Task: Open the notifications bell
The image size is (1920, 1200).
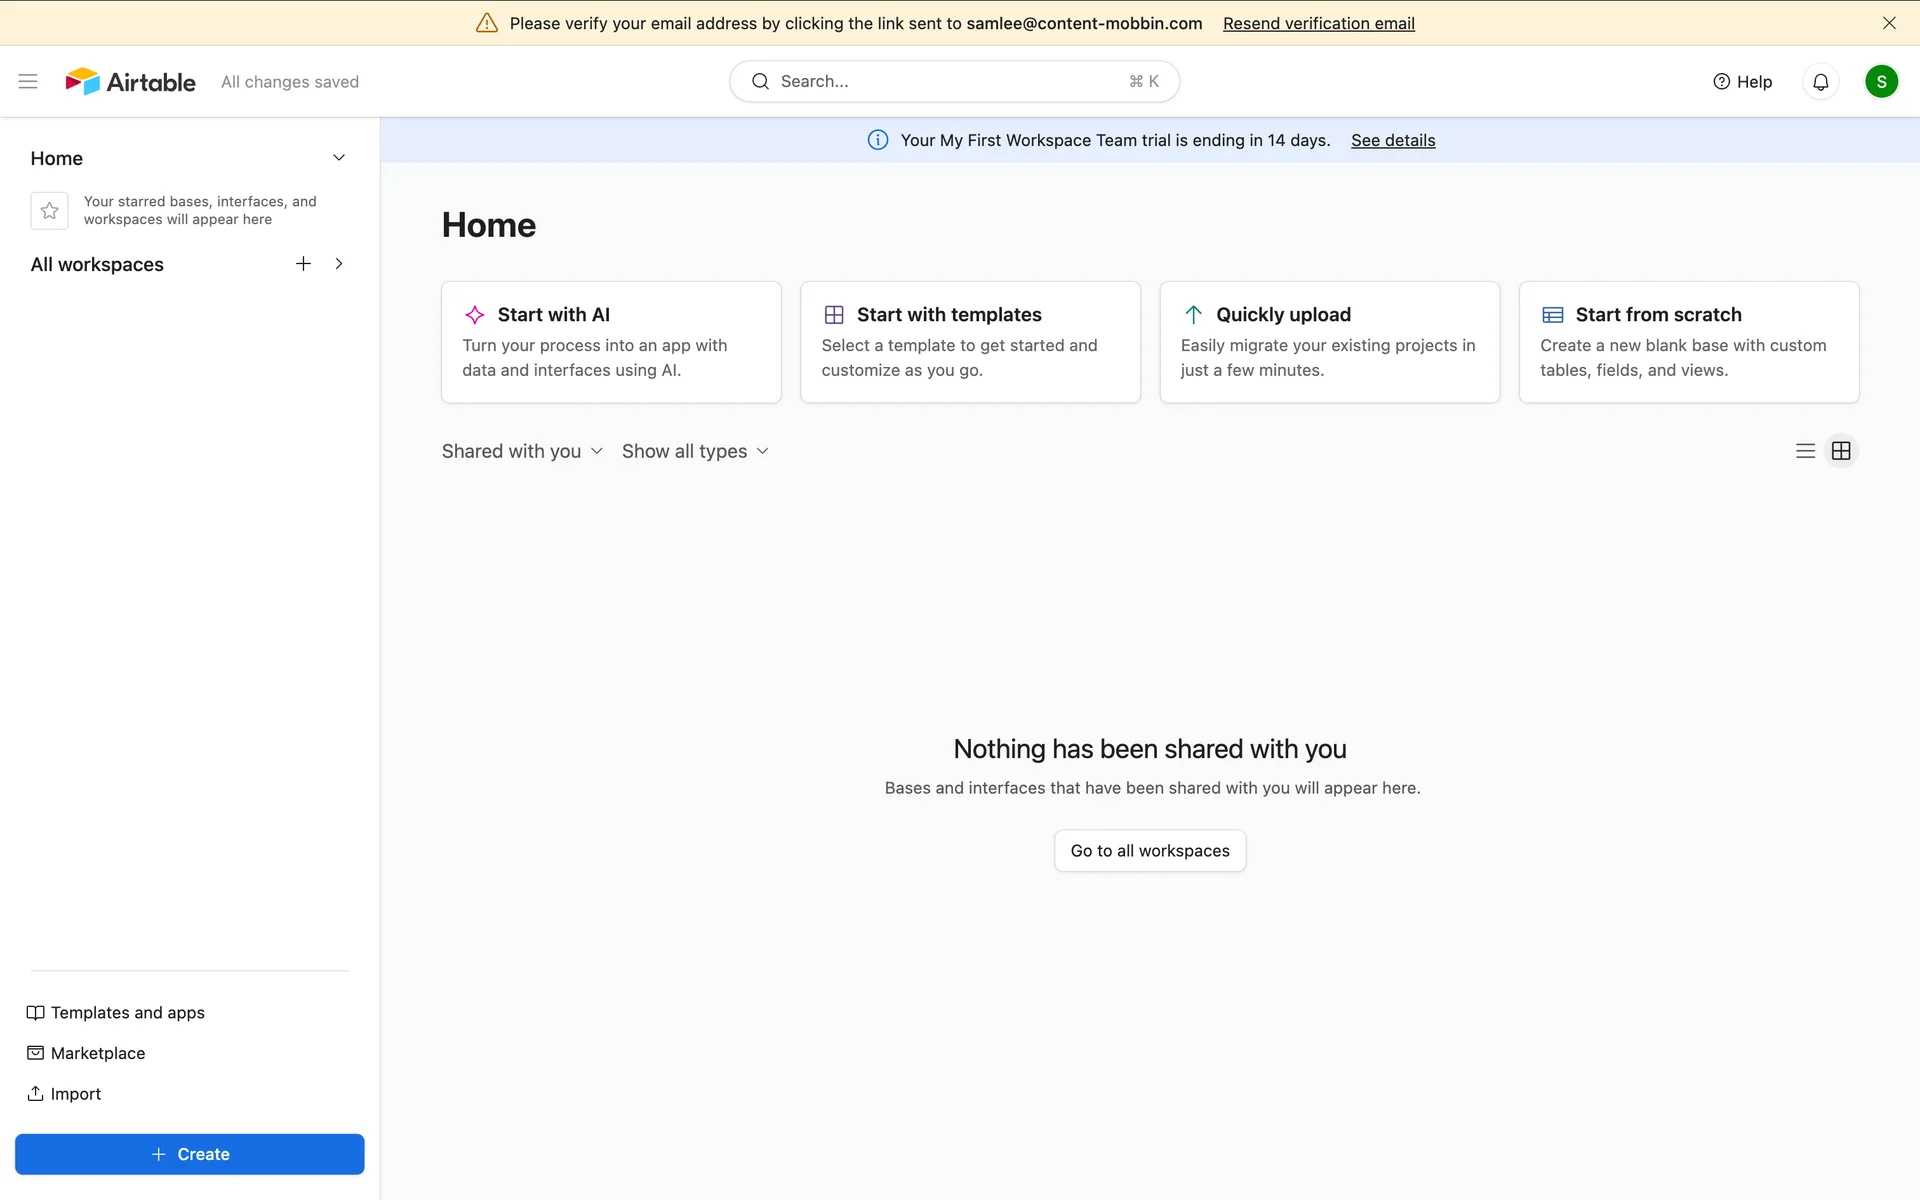Action: pyautogui.click(x=1820, y=82)
